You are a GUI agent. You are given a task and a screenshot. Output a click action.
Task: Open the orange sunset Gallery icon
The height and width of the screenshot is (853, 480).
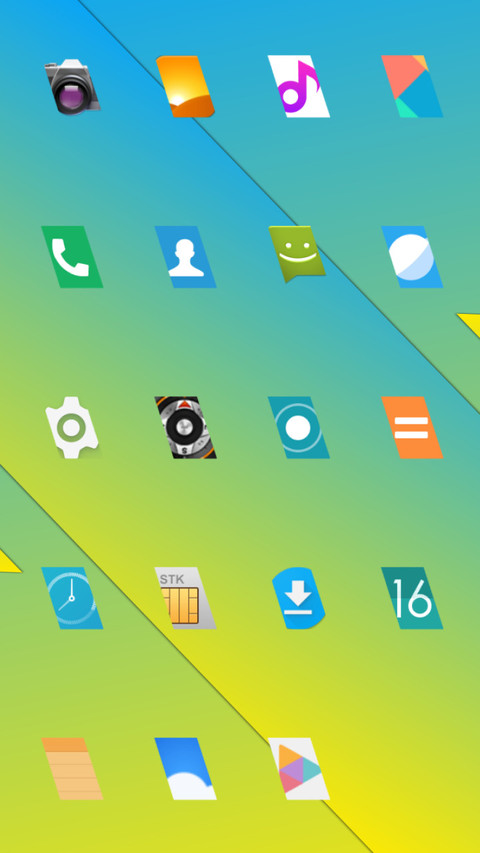[186, 86]
